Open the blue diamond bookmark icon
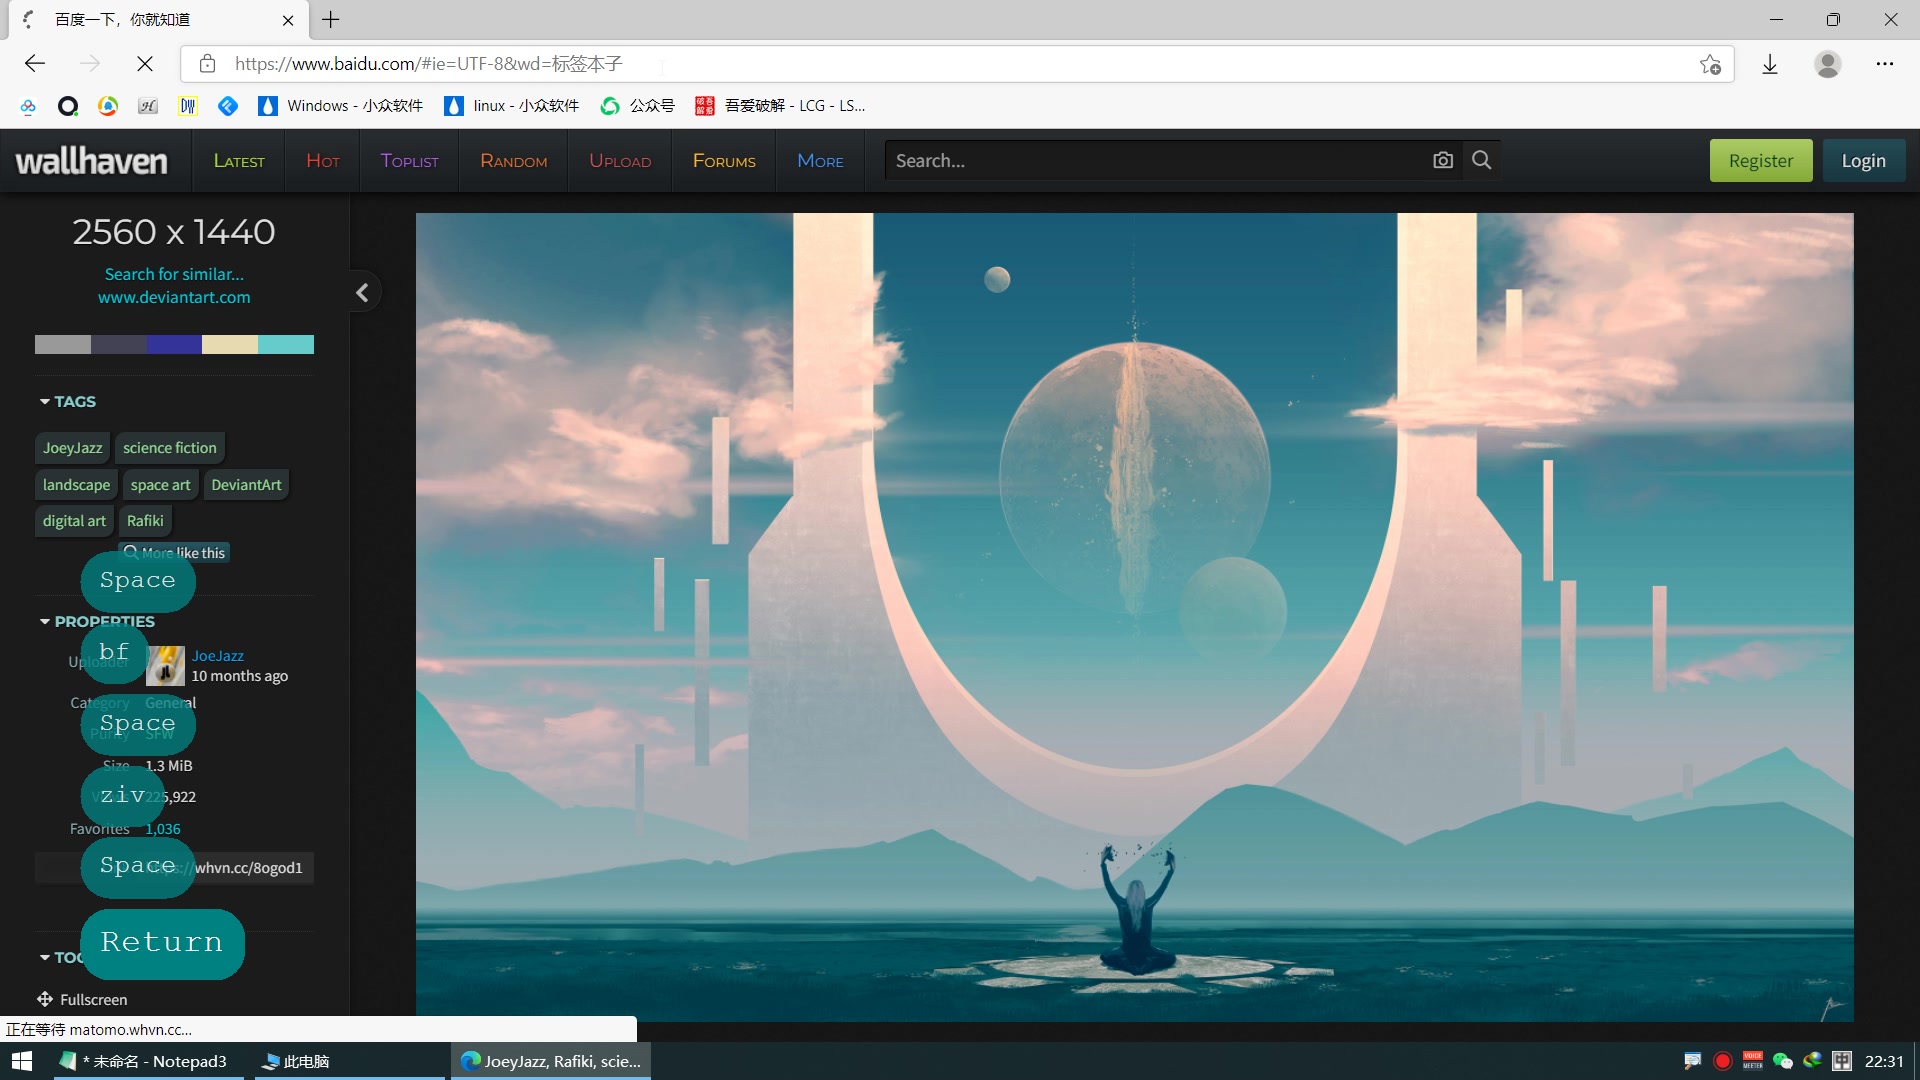This screenshot has width=1920, height=1080. point(228,106)
